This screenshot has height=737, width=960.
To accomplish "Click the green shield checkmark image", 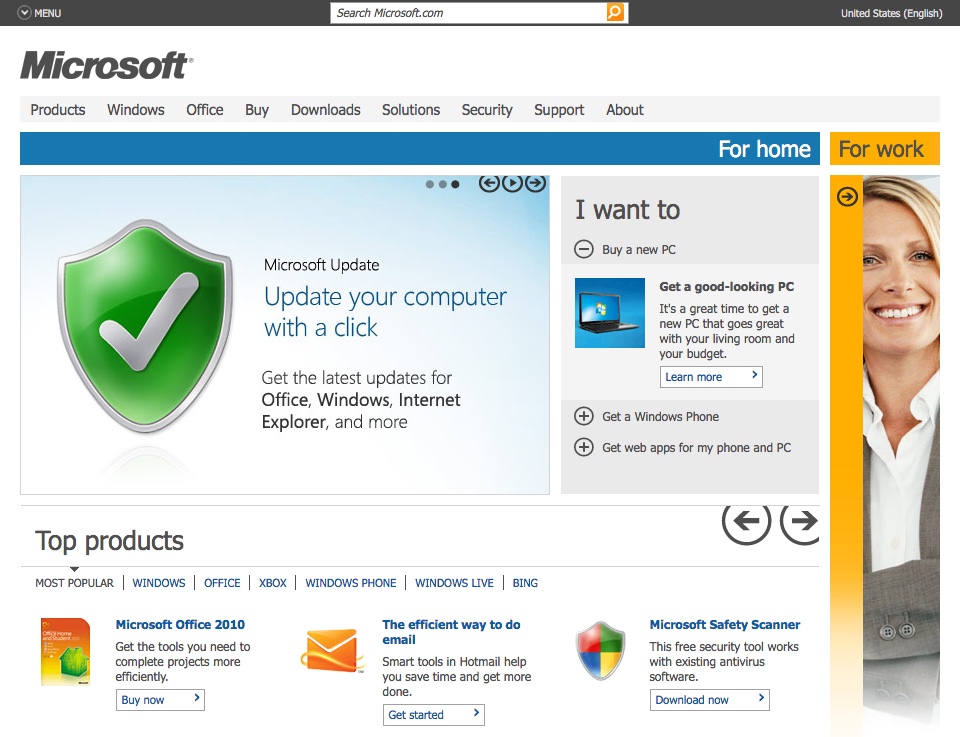I will [146, 326].
